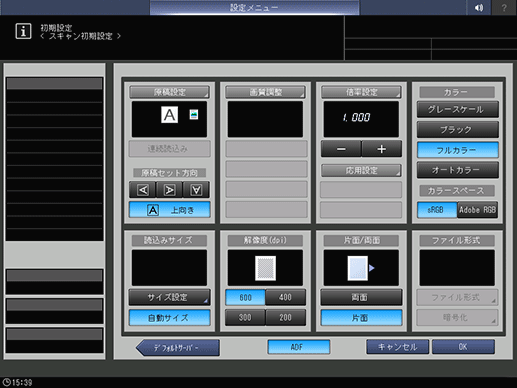Click the キャンセル button
Image resolution: width=517 pixels, height=388 pixels.
pos(398,347)
